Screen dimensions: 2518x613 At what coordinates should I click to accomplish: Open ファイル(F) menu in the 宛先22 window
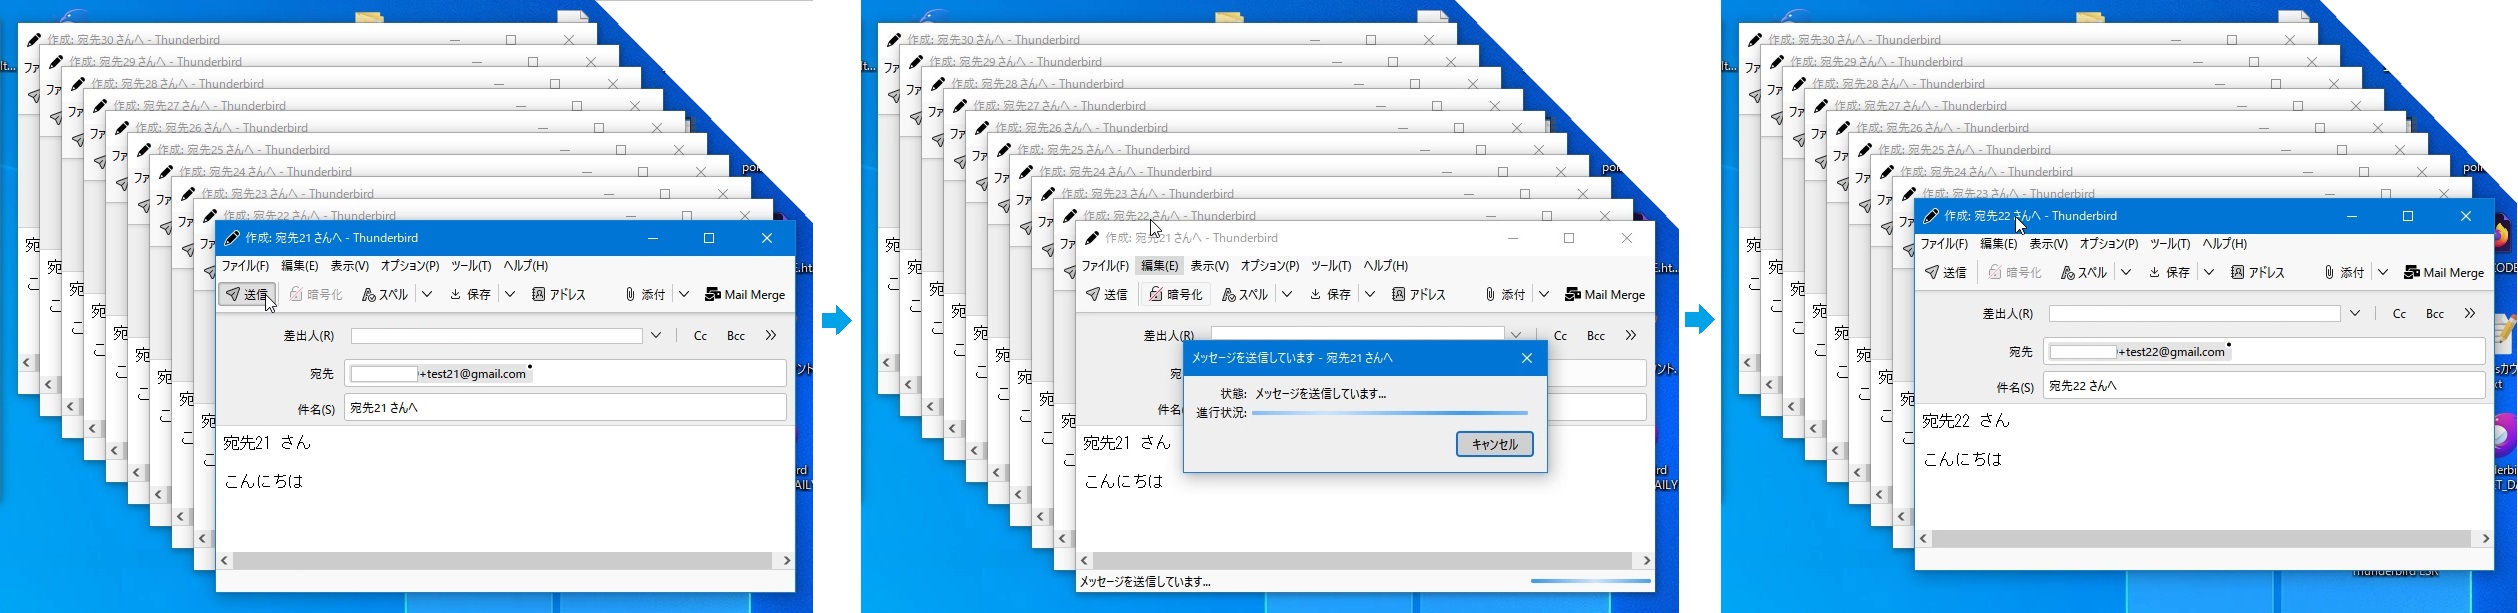pyautogui.click(x=1944, y=244)
